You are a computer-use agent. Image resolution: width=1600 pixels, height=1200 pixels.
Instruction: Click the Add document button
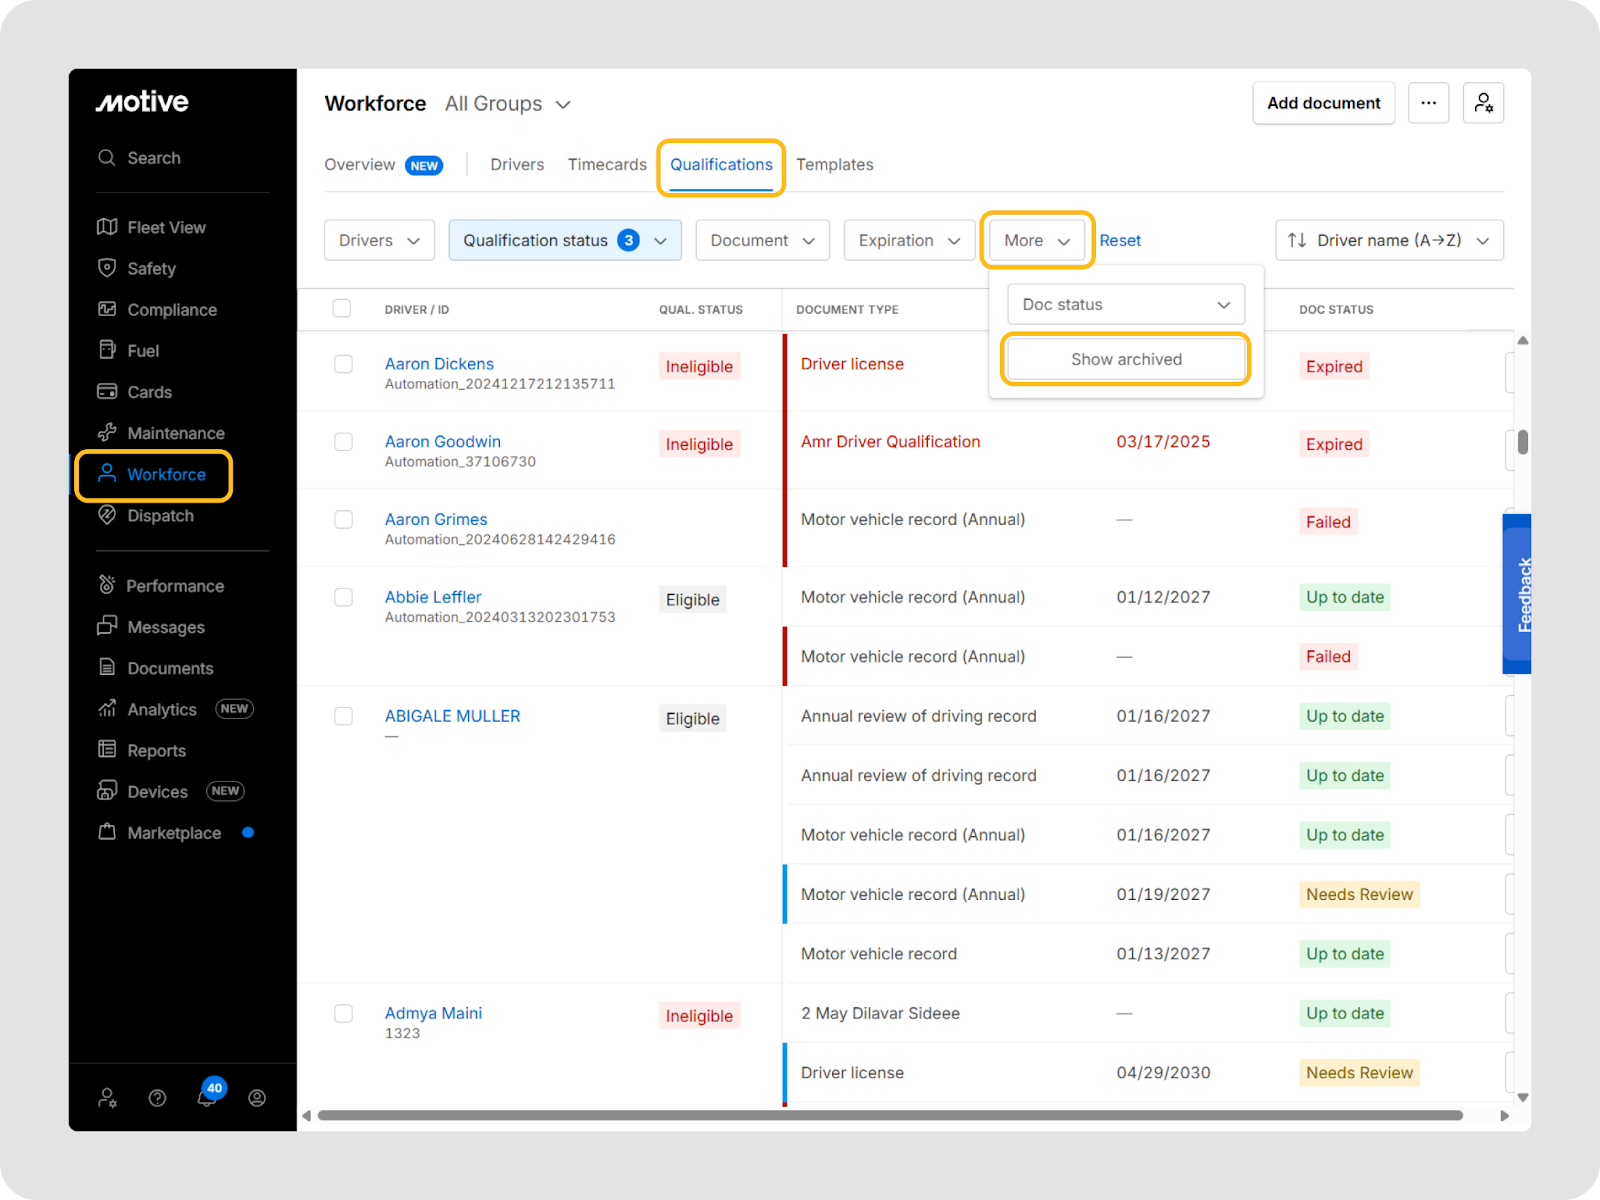pyautogui.click(x=1323, y=103)
